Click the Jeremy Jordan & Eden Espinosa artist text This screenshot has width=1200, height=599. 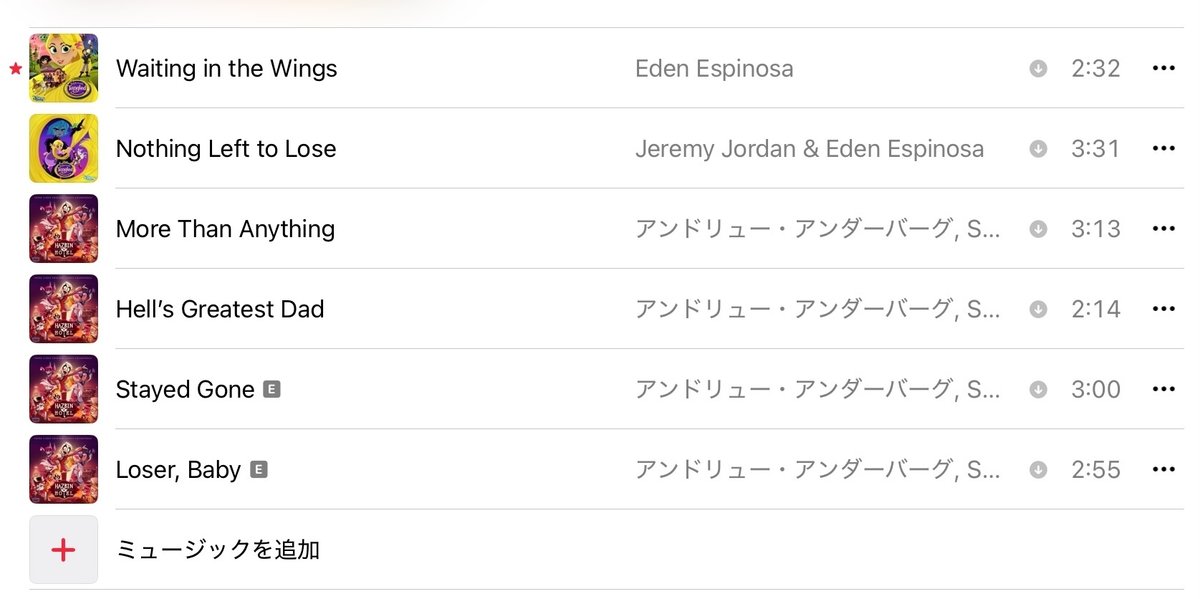(809, 149)
